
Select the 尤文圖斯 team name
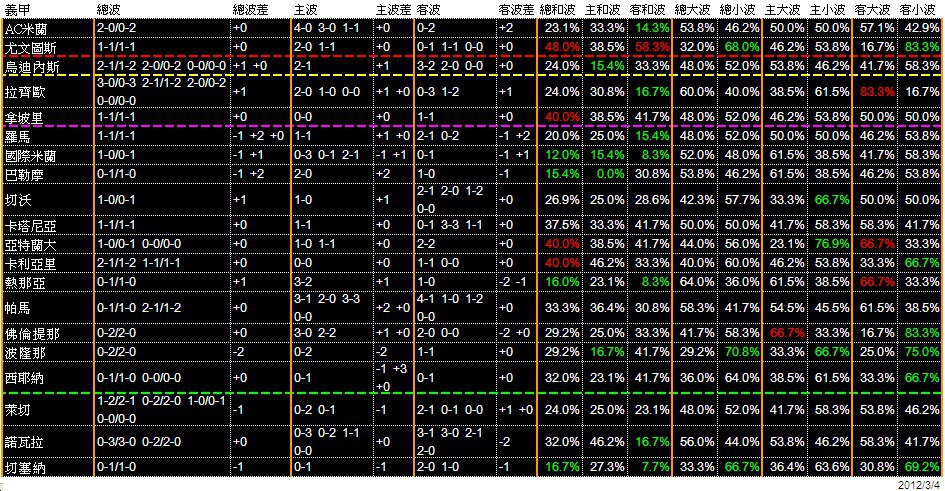coord(30,48)
